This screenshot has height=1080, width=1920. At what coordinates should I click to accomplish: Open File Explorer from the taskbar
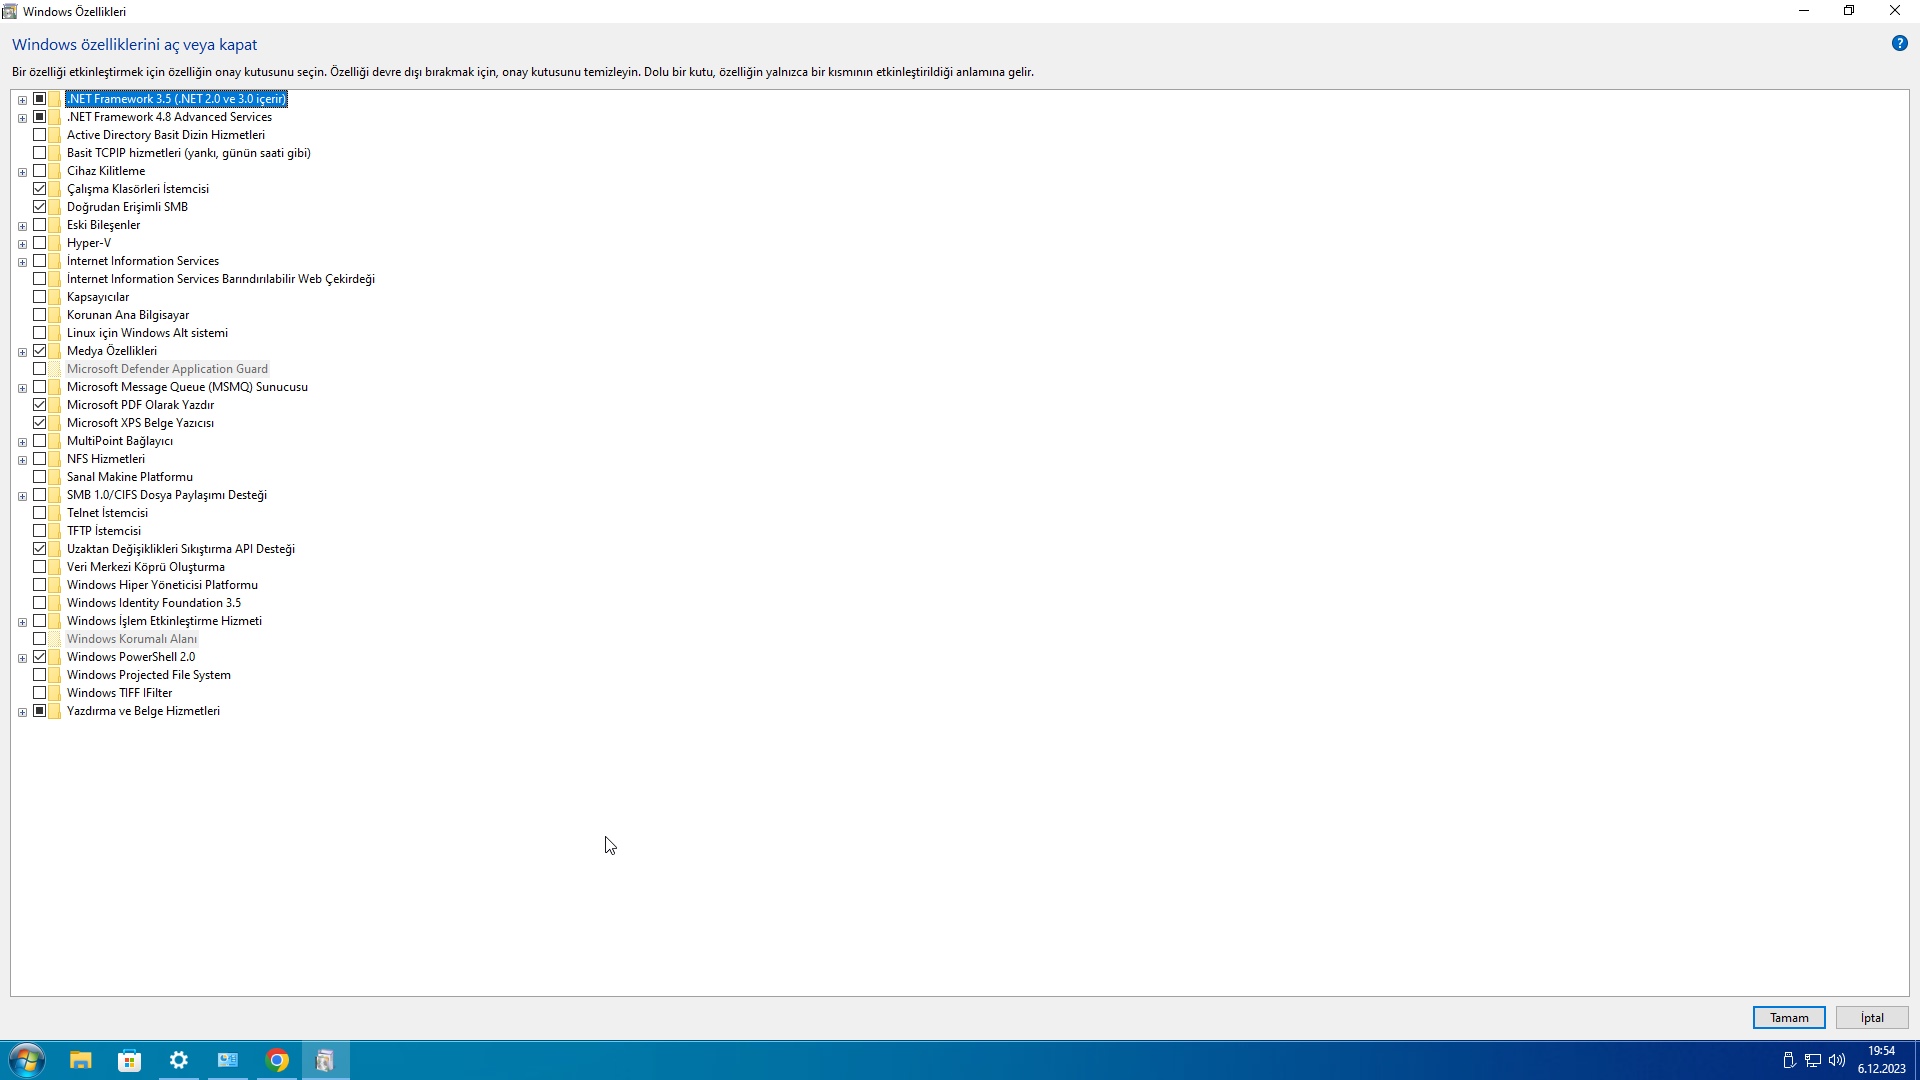[x=81, y=1060]
